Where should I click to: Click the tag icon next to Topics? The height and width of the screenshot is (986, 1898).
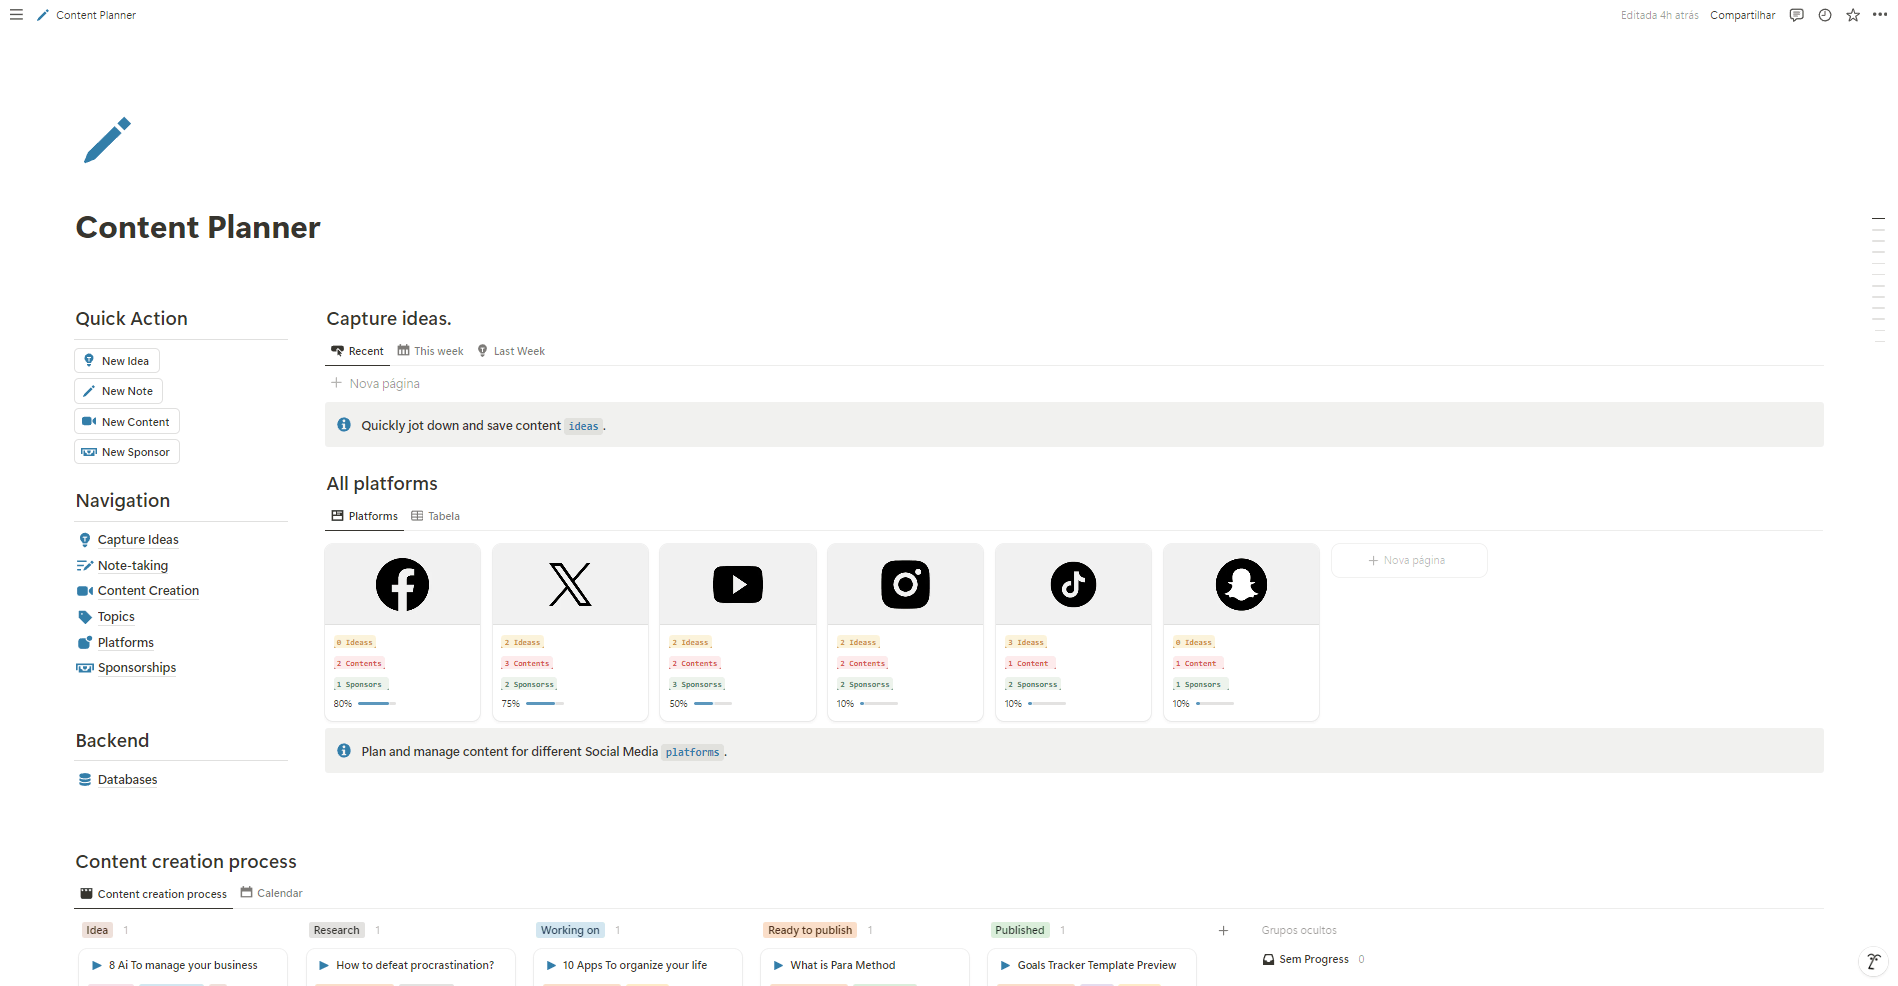tap(85, 617)
